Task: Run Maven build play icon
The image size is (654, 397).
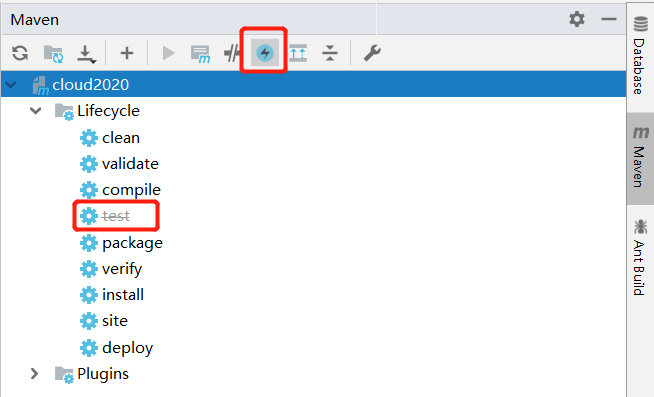Action: (x=169, y=53)
